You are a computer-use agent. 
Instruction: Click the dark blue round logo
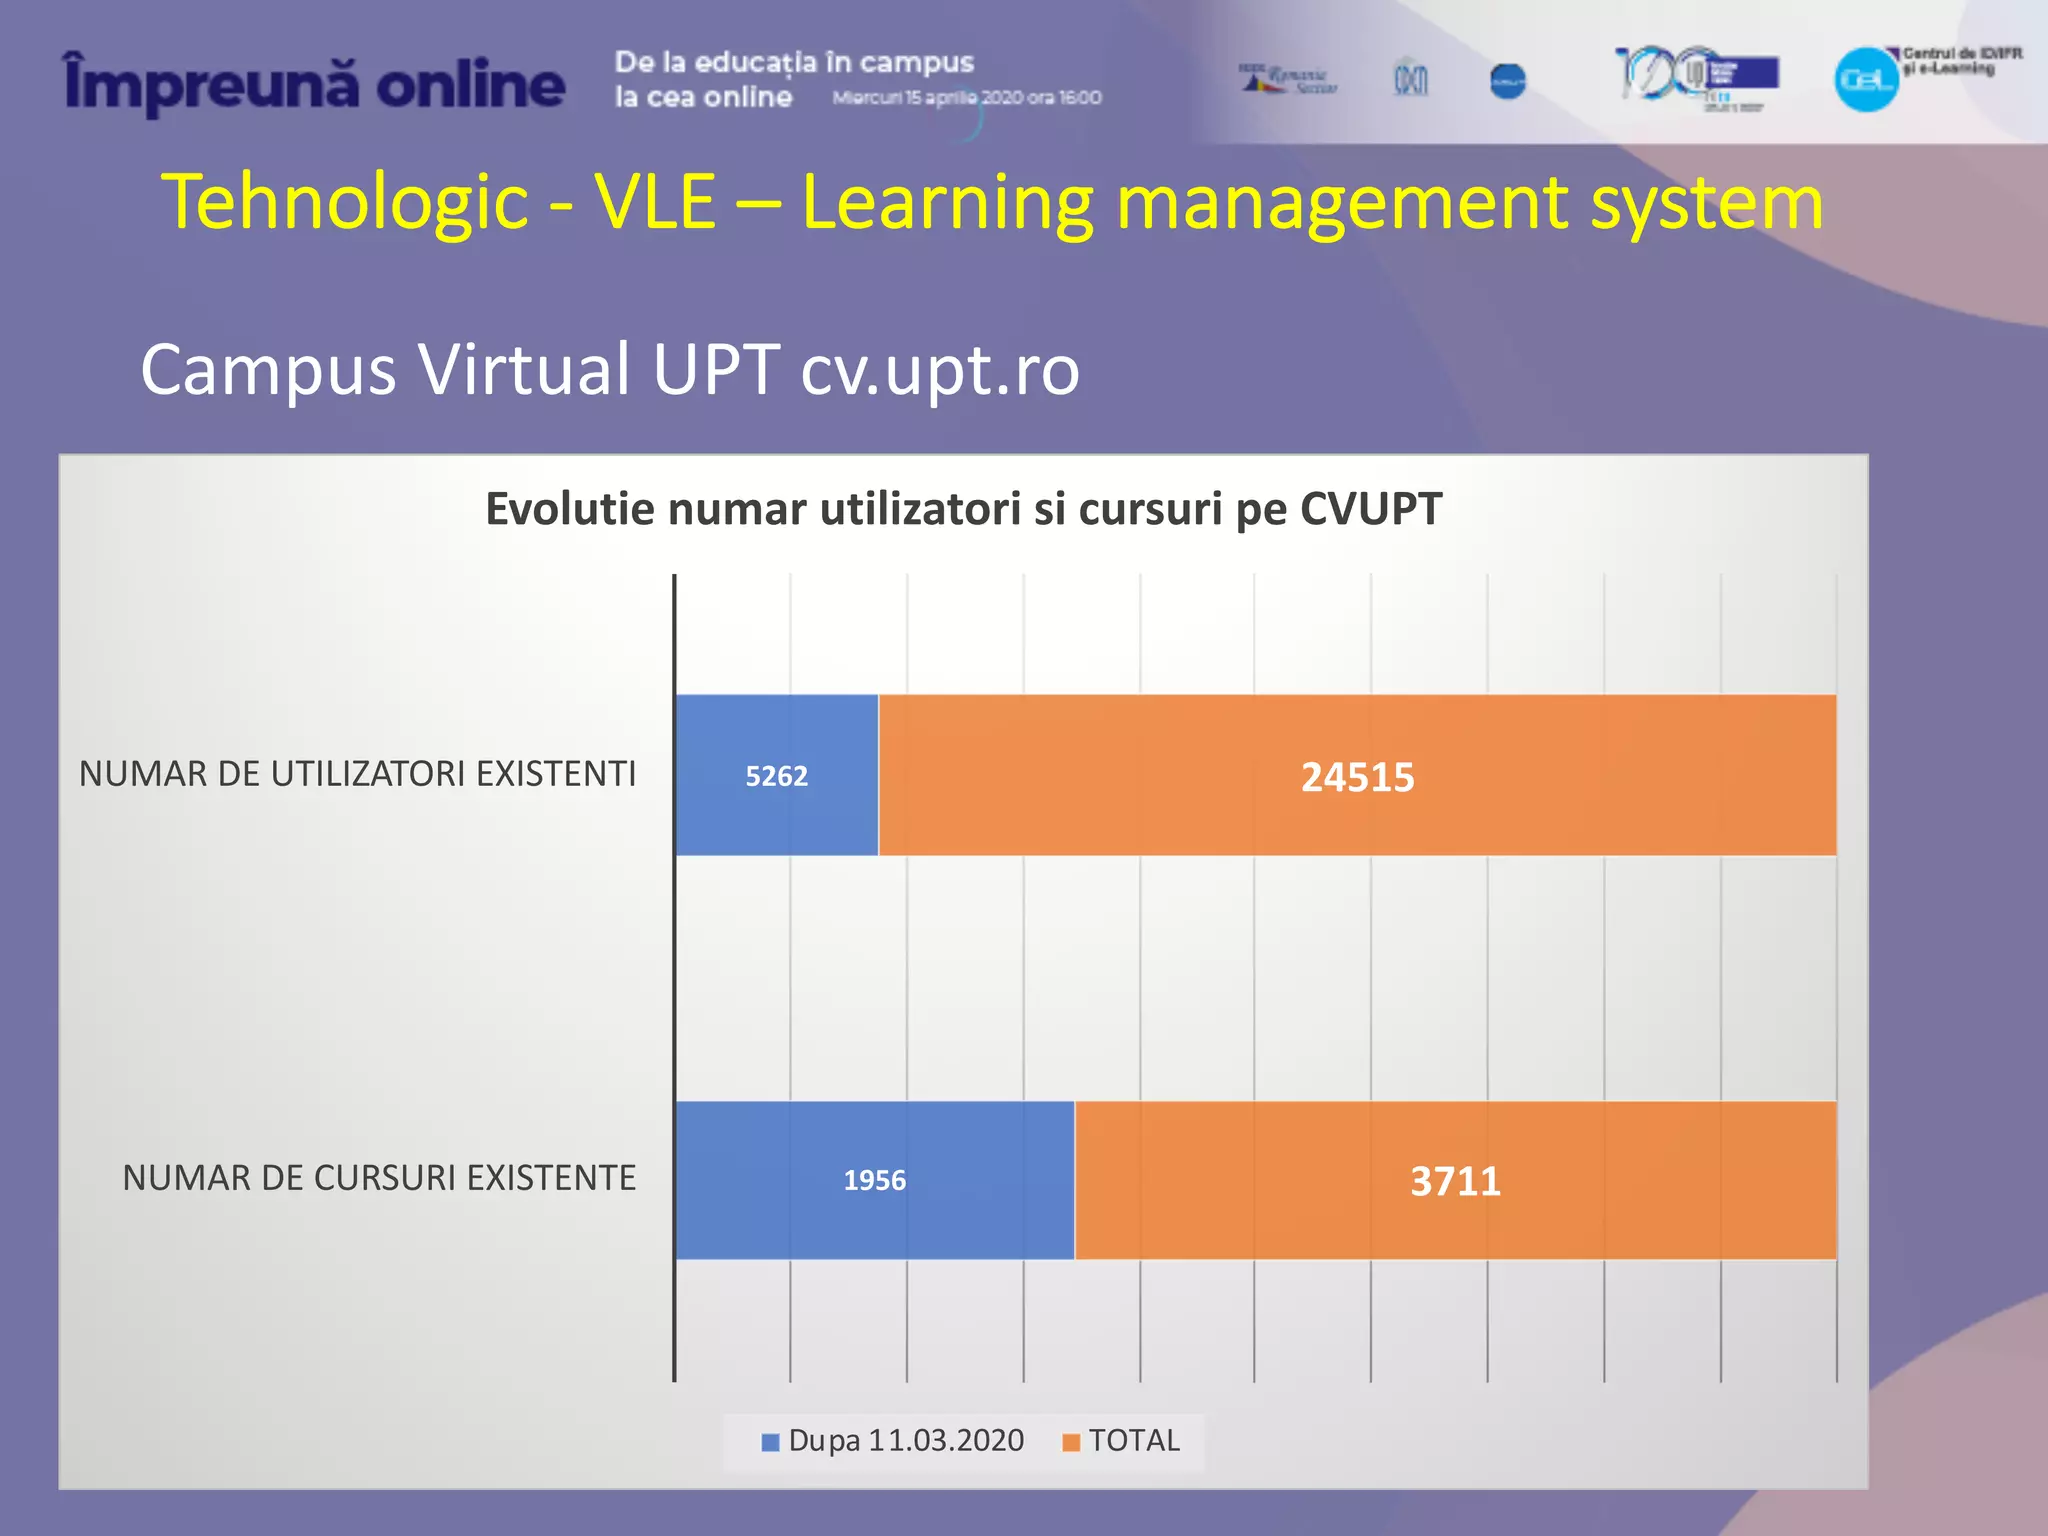[1507, 81]
